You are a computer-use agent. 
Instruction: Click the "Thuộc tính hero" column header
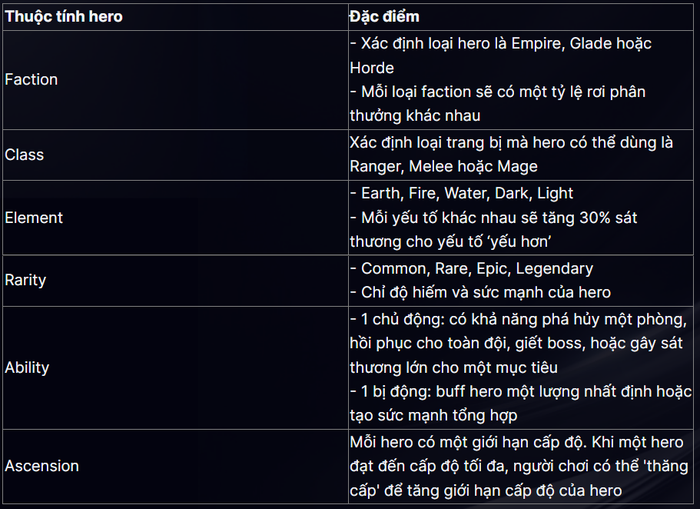pos(63,17)
